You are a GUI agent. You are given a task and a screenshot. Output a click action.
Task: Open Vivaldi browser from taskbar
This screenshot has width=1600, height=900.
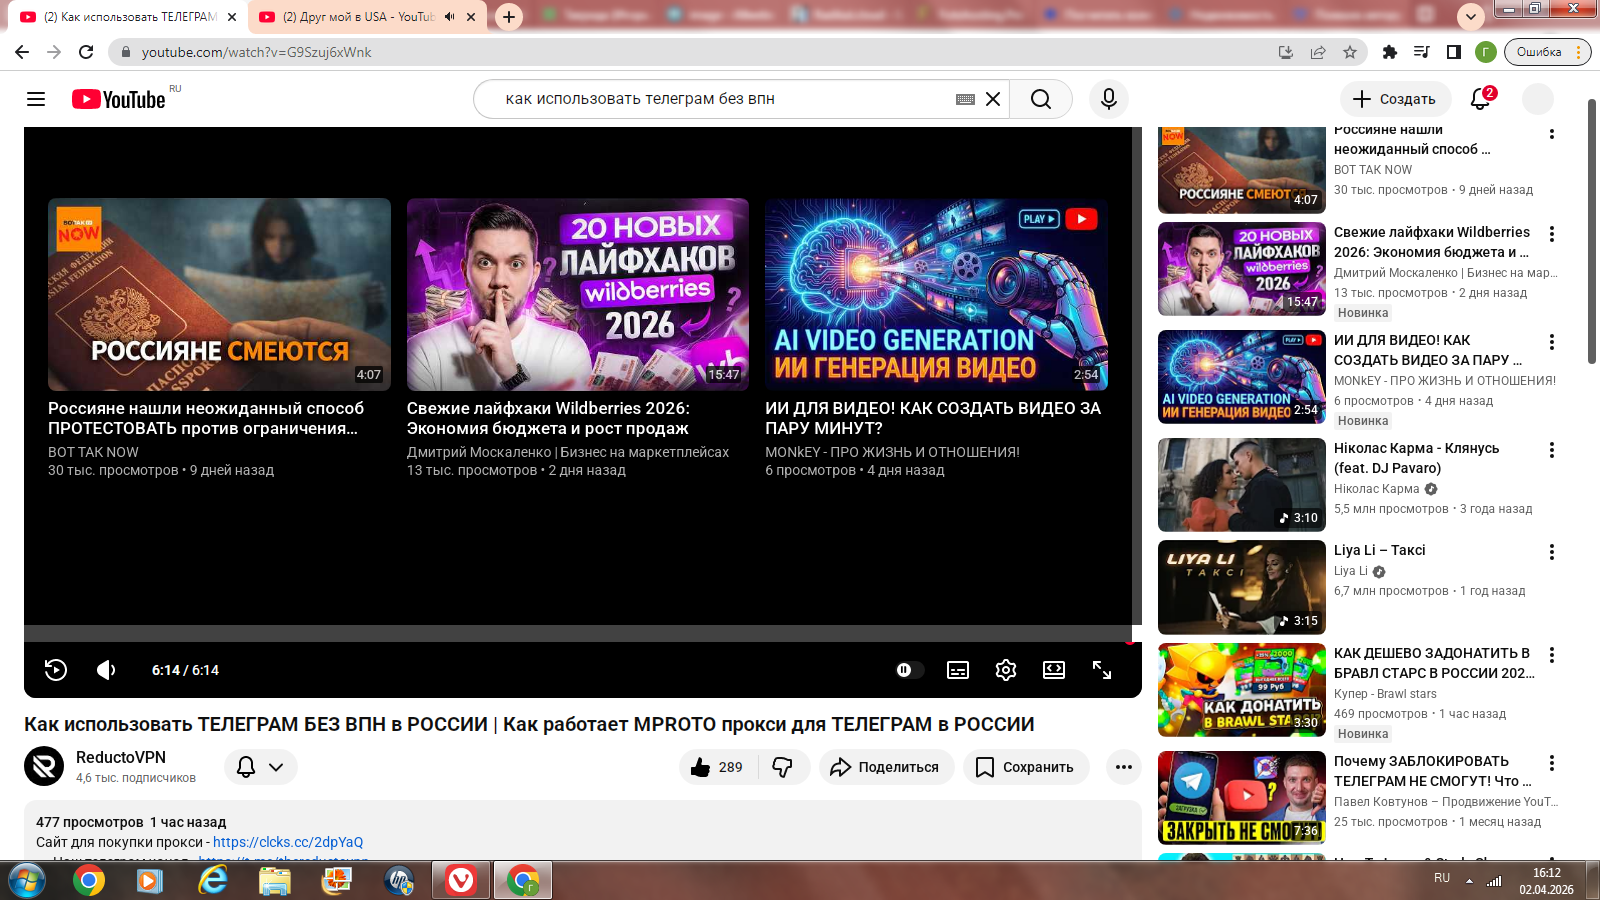[461, 881]
